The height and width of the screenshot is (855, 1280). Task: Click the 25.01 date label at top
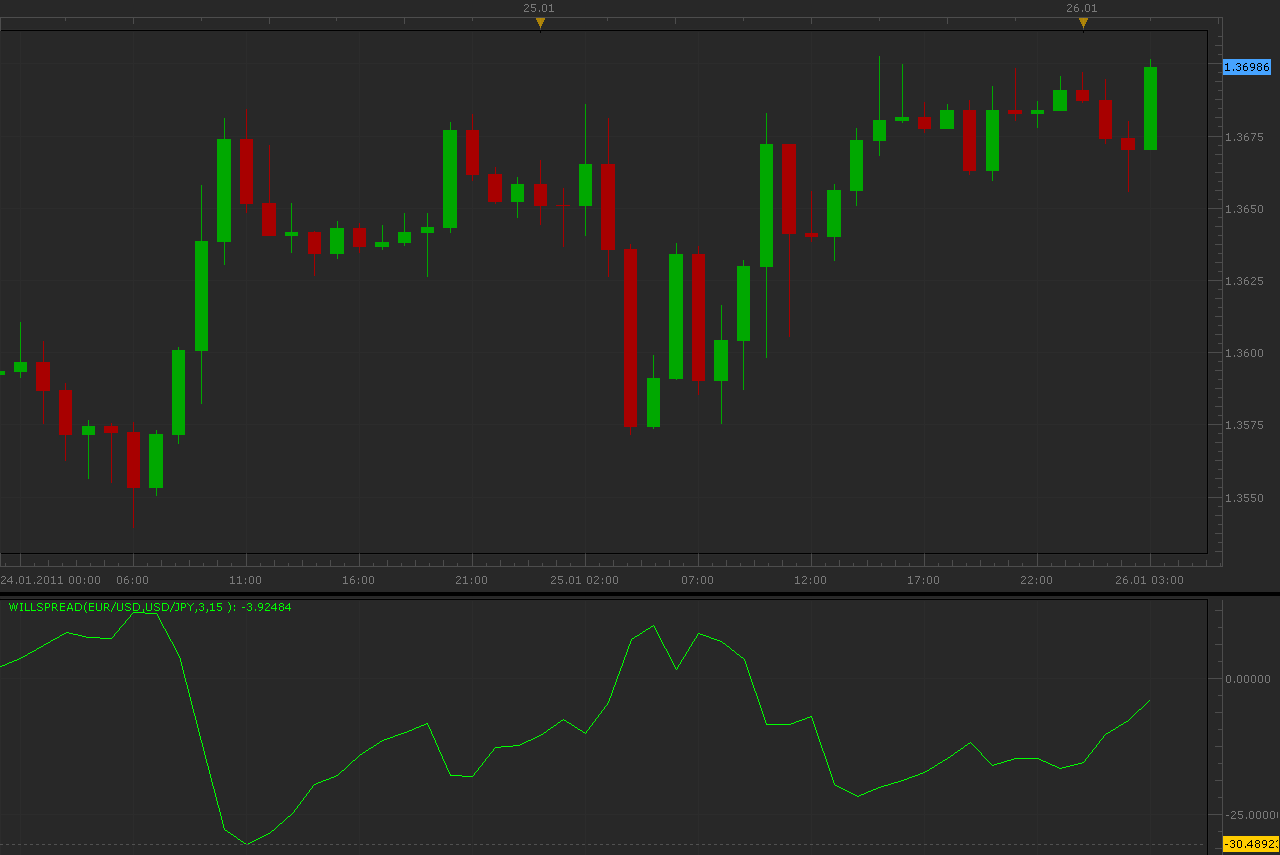coord(539,8)
